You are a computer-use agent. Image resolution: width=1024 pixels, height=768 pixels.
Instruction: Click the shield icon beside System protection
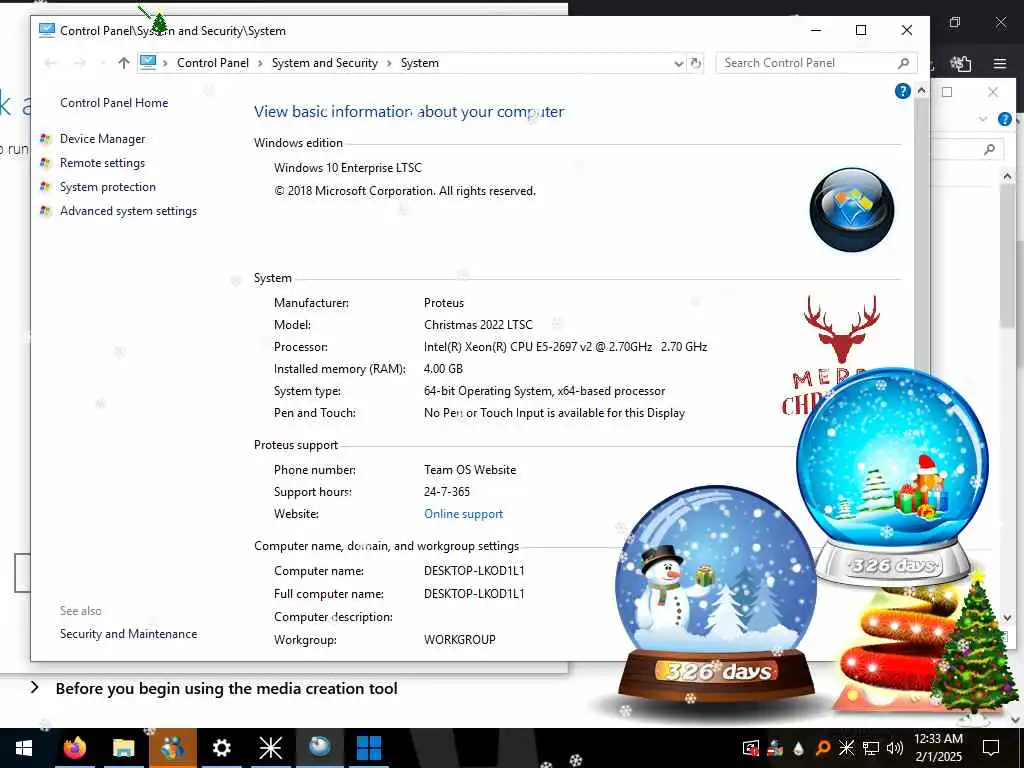(45, 187)
